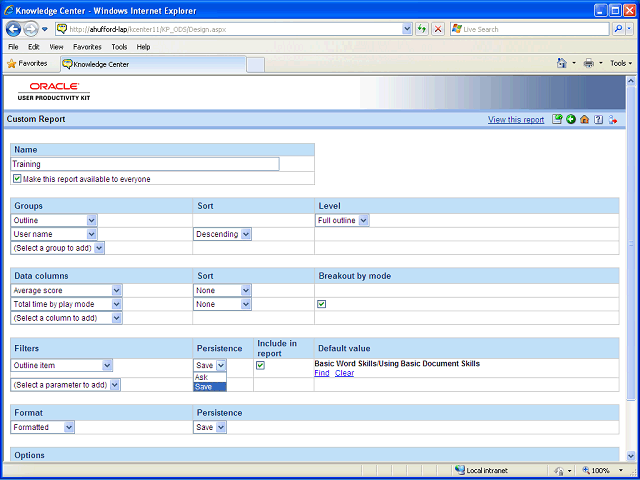640x480 pixels.
Task: Open the Help menu
Action: tap(143, 47)
